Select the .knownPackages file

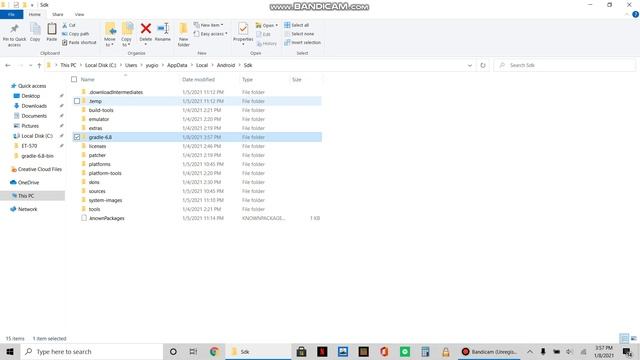click(107, 218)
